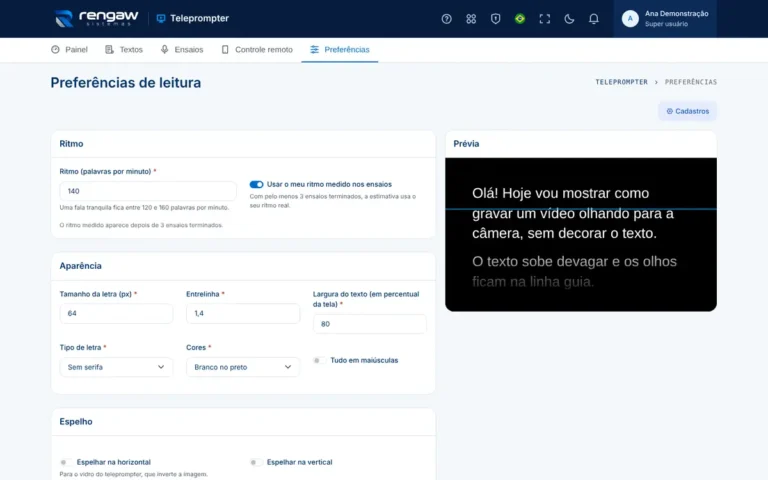Click the Textos tab document icon

109,49
